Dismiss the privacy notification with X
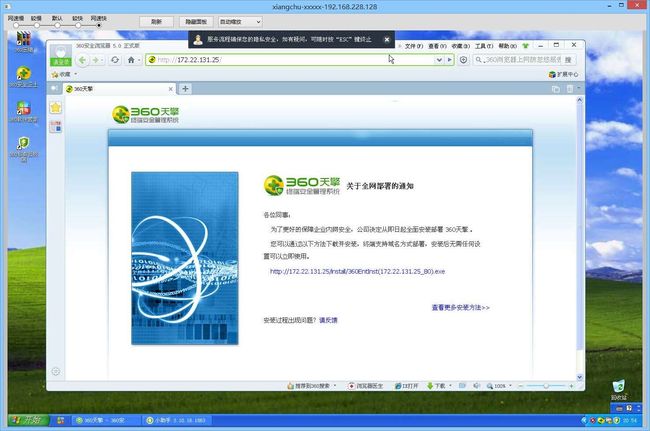 coord(387,39)
